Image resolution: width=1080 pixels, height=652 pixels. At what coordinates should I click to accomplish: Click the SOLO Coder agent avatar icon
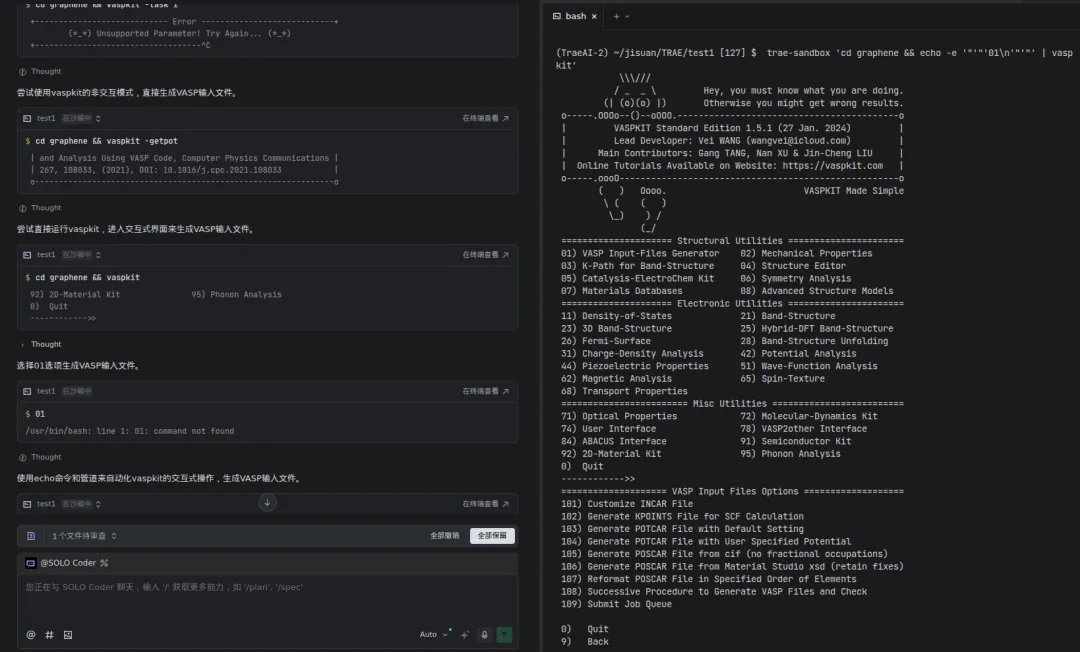pyautogui.click(x=30, y=562)
